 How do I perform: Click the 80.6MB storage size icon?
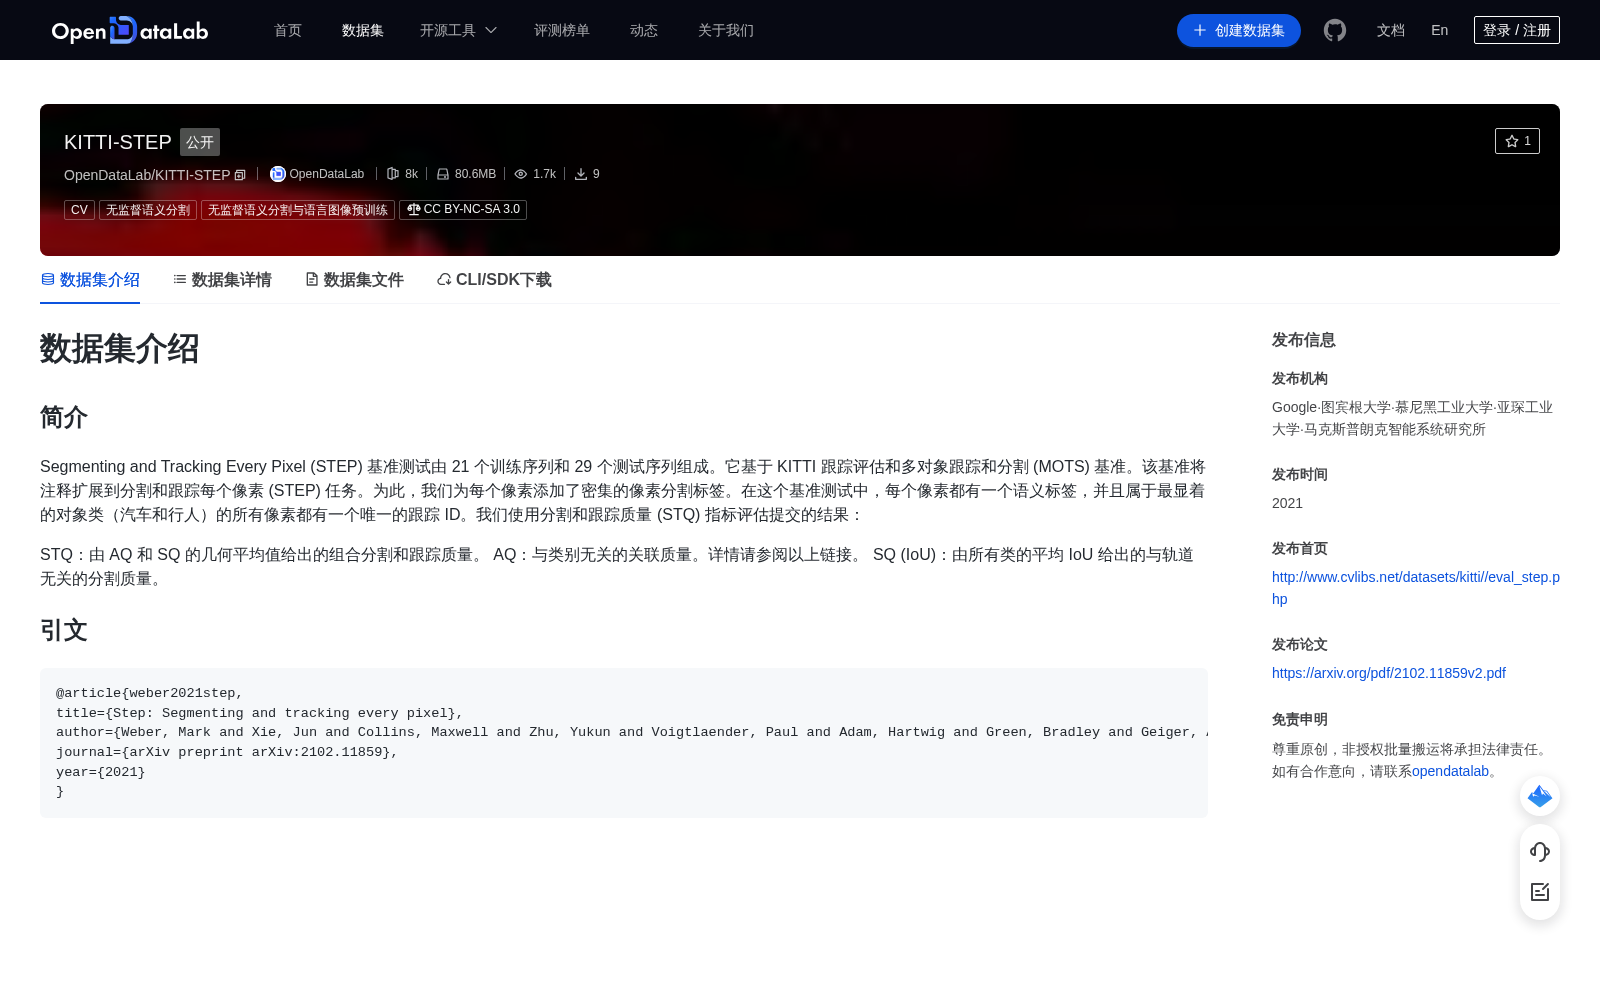tap(443, 174)
